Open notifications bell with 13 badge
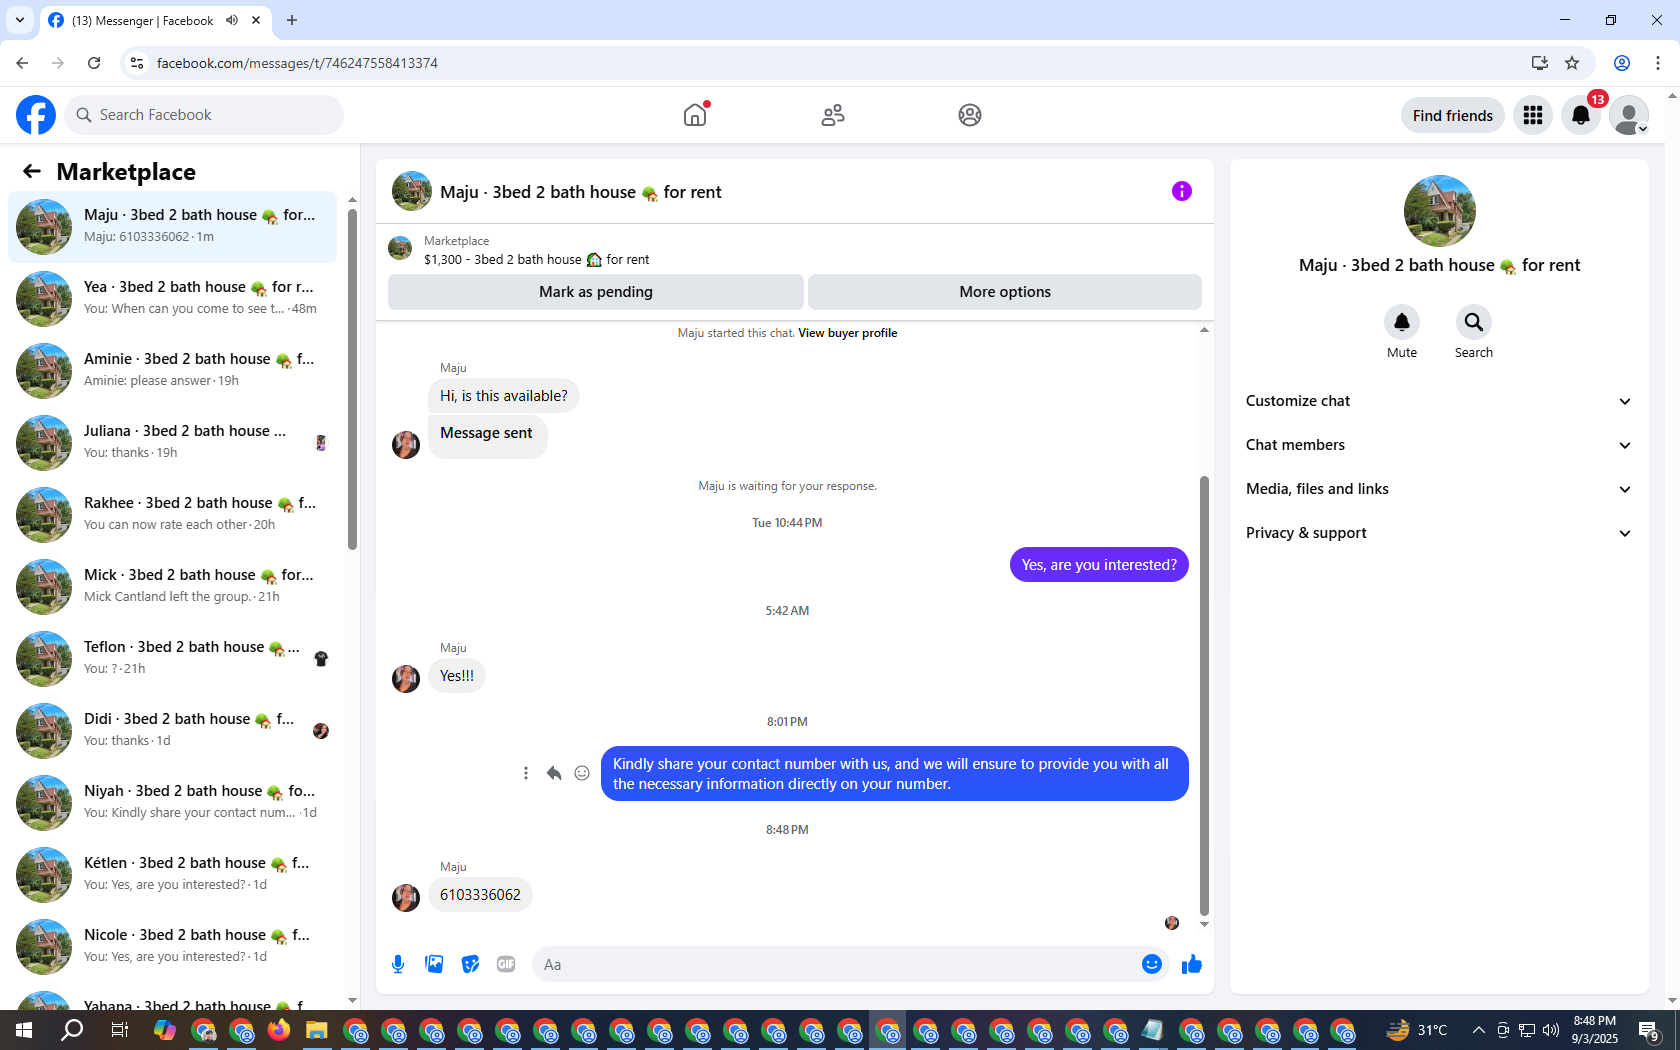Screen dimensions: 1680x1050 1581,116
